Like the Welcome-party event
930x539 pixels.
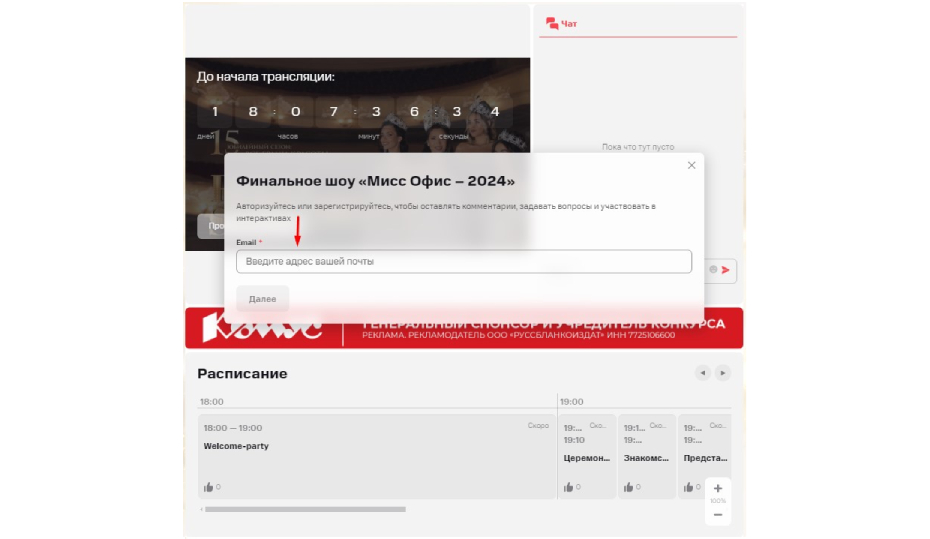point(208,487)
